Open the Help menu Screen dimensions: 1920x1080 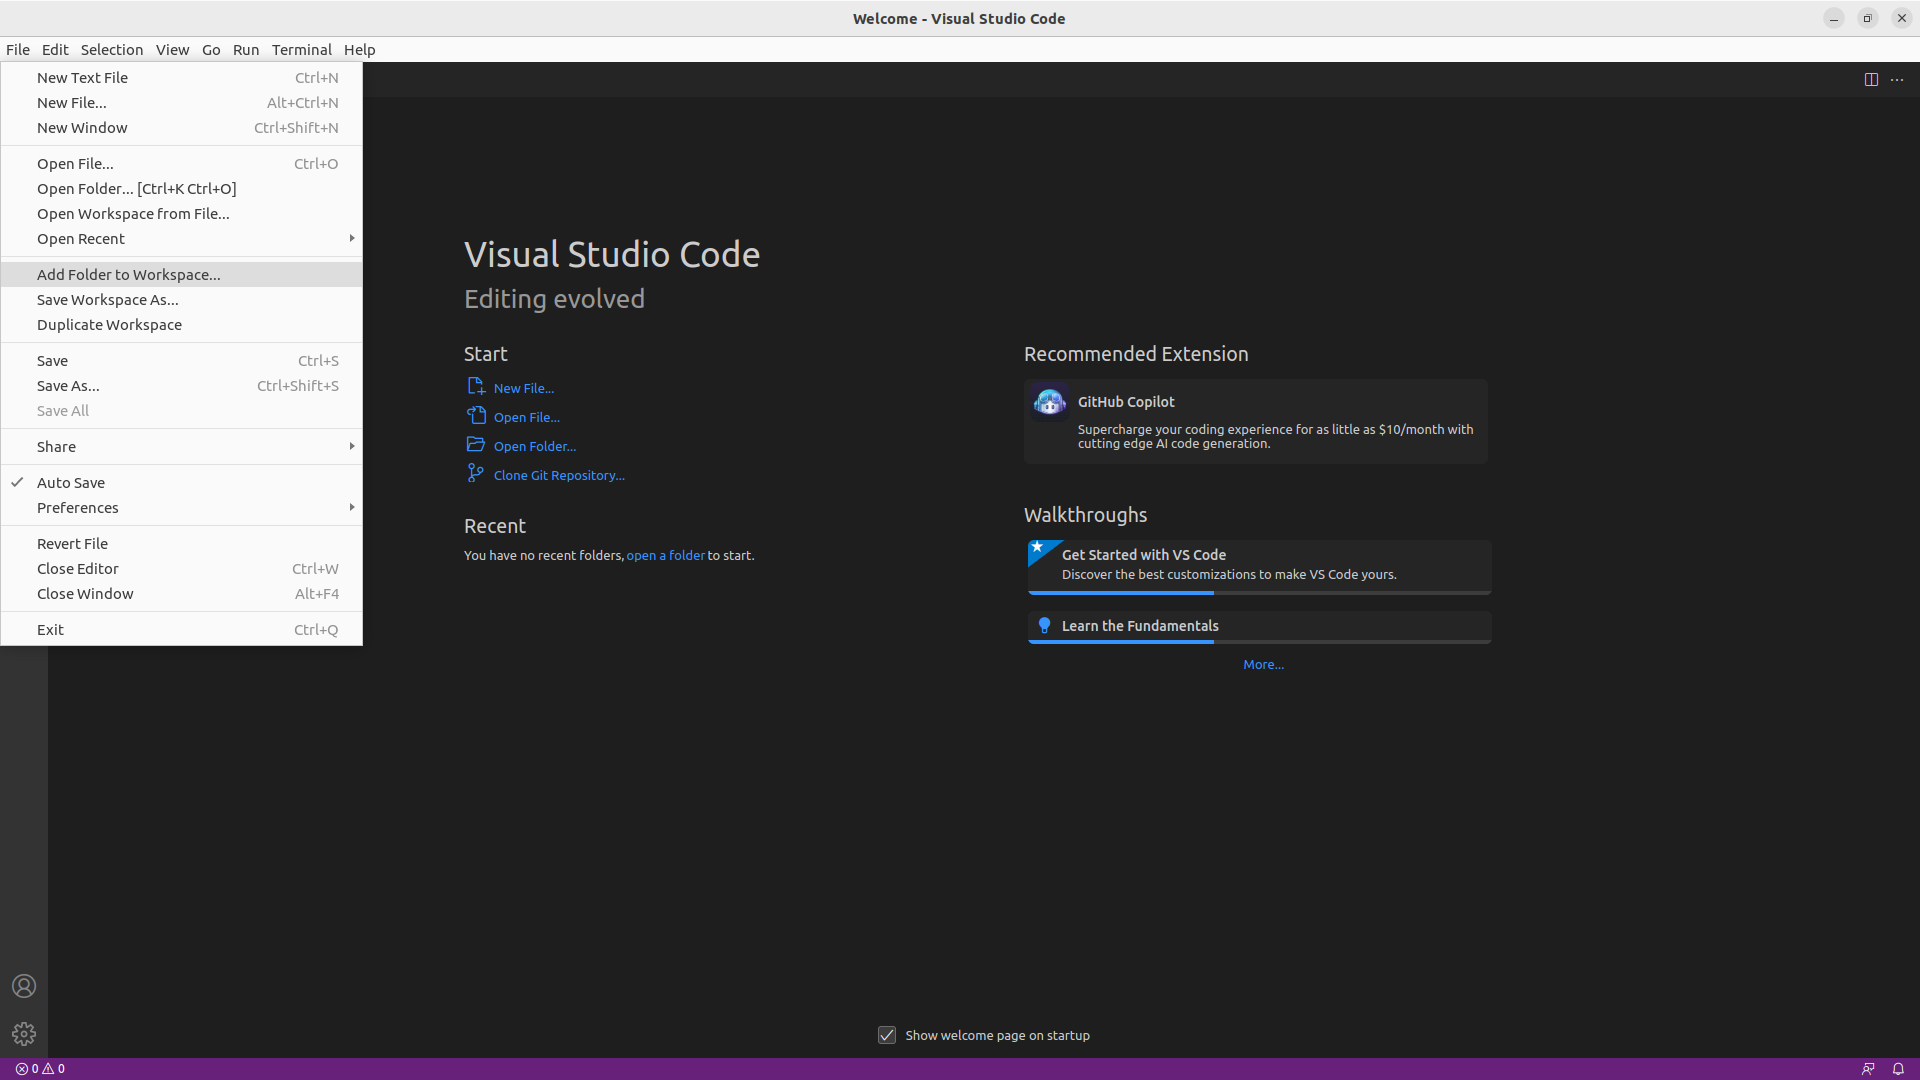tap(360, 50)
